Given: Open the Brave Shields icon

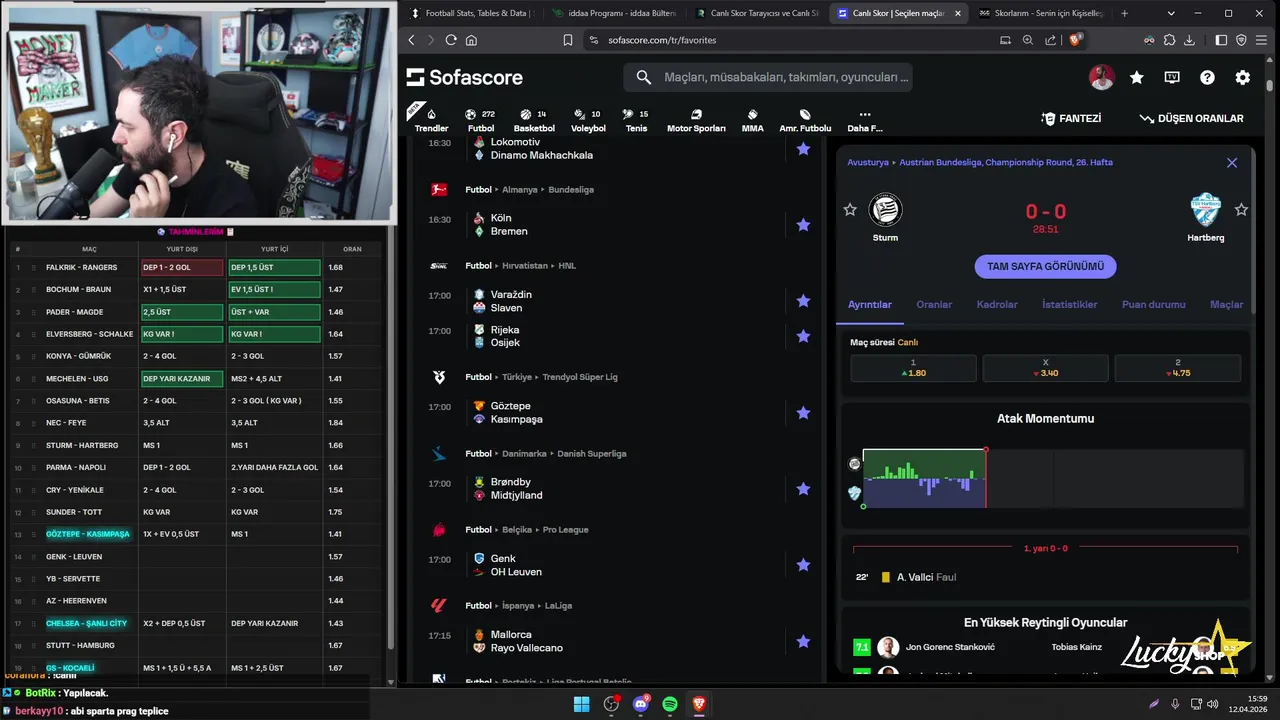Looking at the screenshot, I should point(1075,40).
